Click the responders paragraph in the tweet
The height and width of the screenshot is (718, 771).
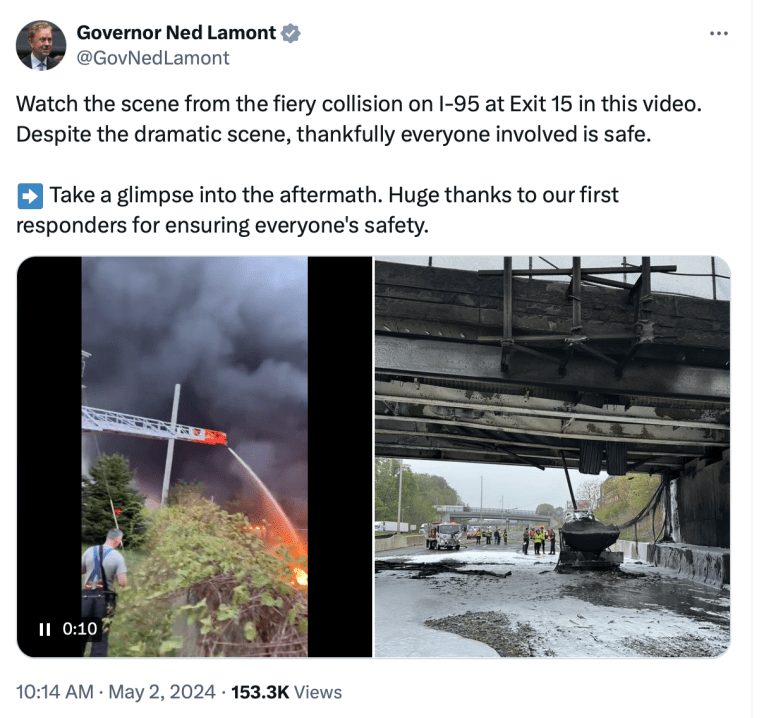(317, 210)
